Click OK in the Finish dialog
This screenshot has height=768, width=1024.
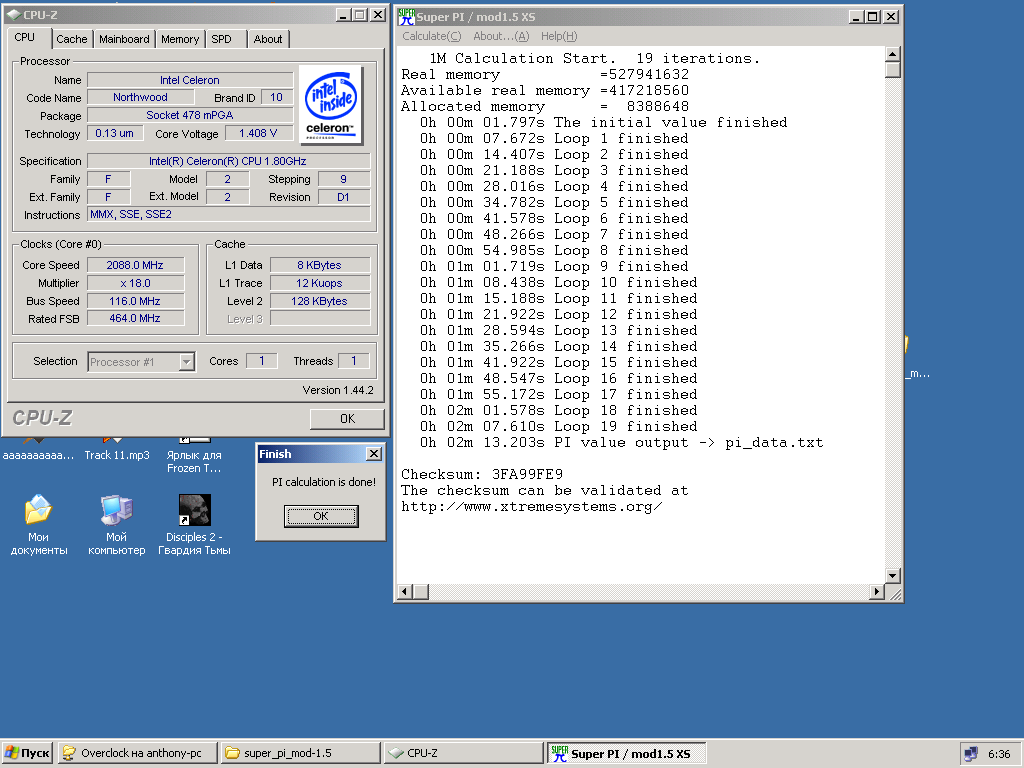click(321, 516)
